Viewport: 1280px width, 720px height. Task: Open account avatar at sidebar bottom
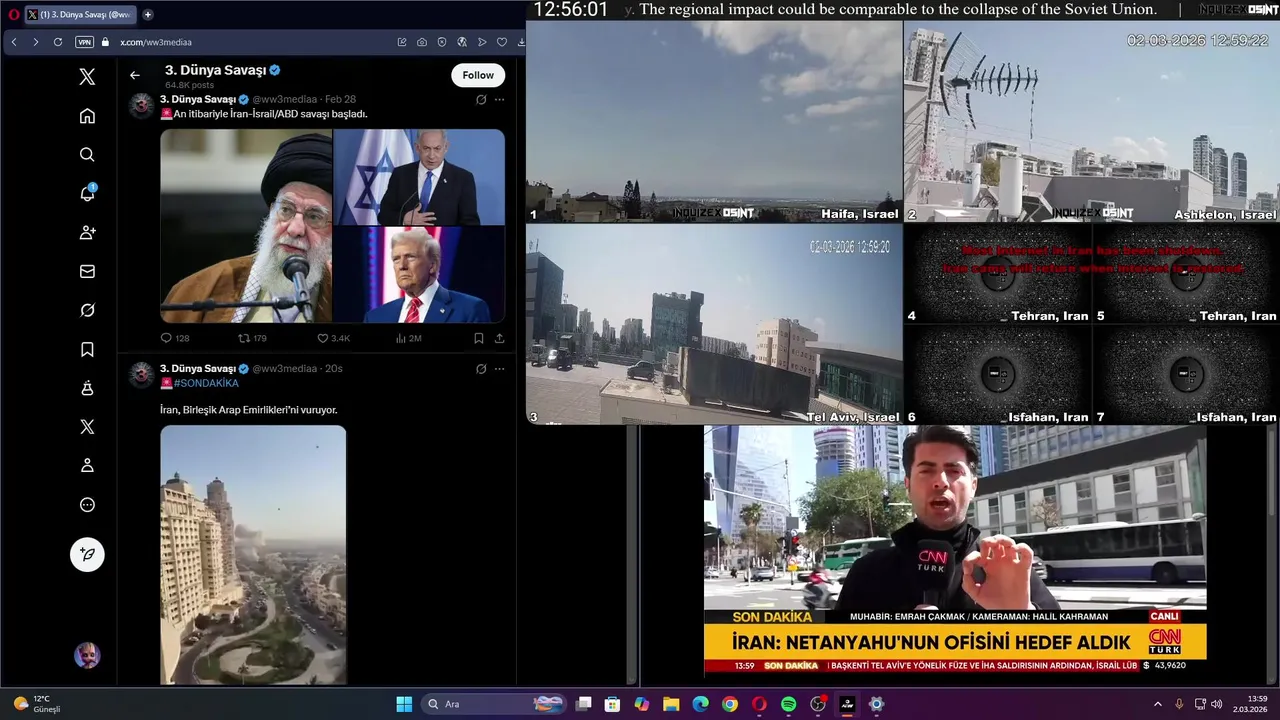(x=87, y=655)
